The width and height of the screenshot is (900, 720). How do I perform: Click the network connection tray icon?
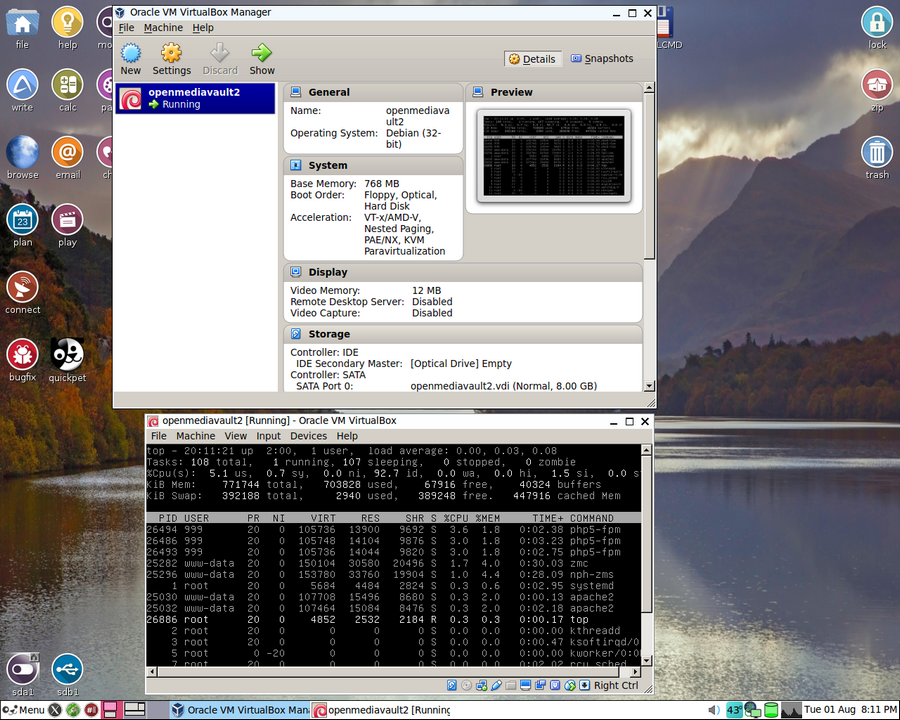pyautogui.click(x=752, y=710)
